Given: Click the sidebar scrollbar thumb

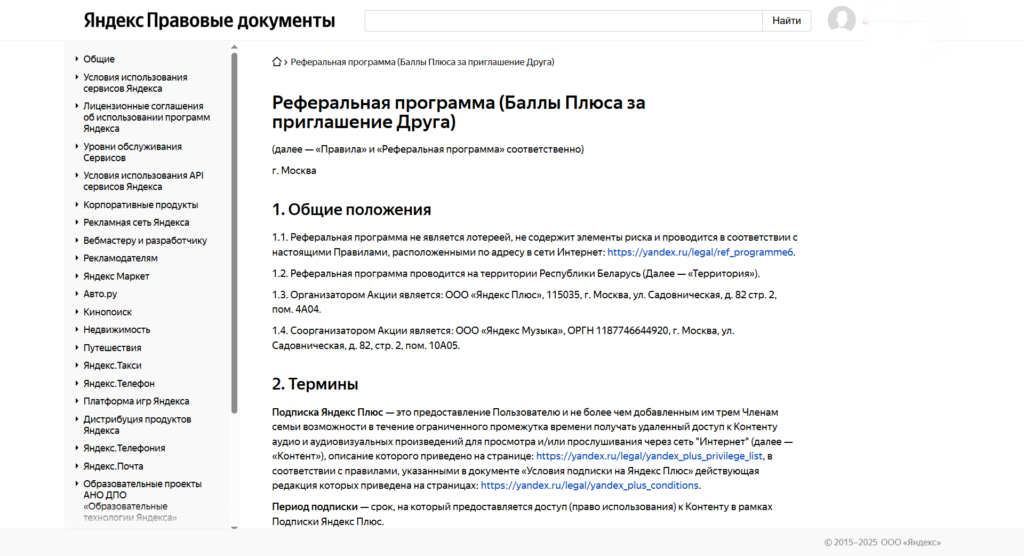Looking at the screenshot, I should coord(234,233).
